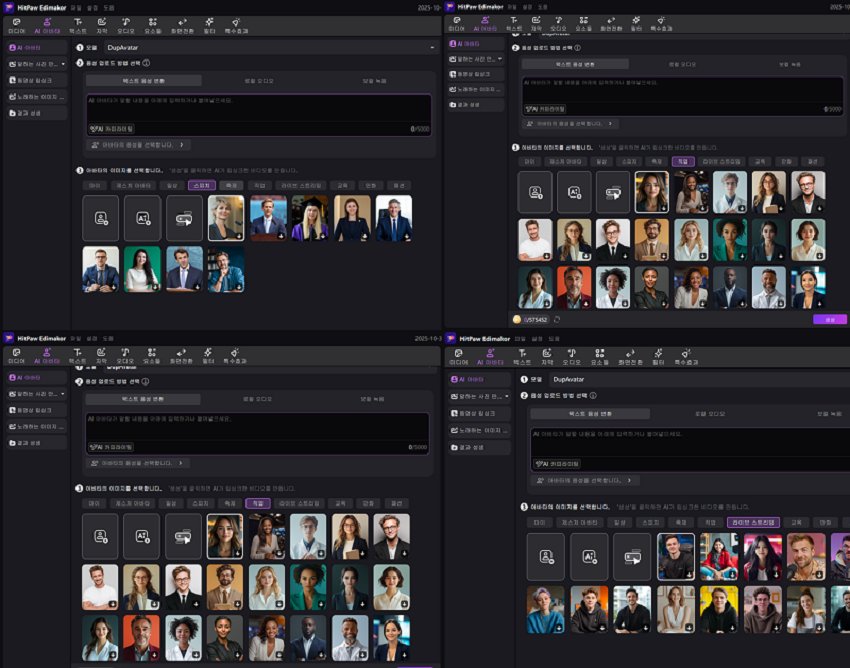Choose the avatar wearing a graduation cap

(310, 217)
